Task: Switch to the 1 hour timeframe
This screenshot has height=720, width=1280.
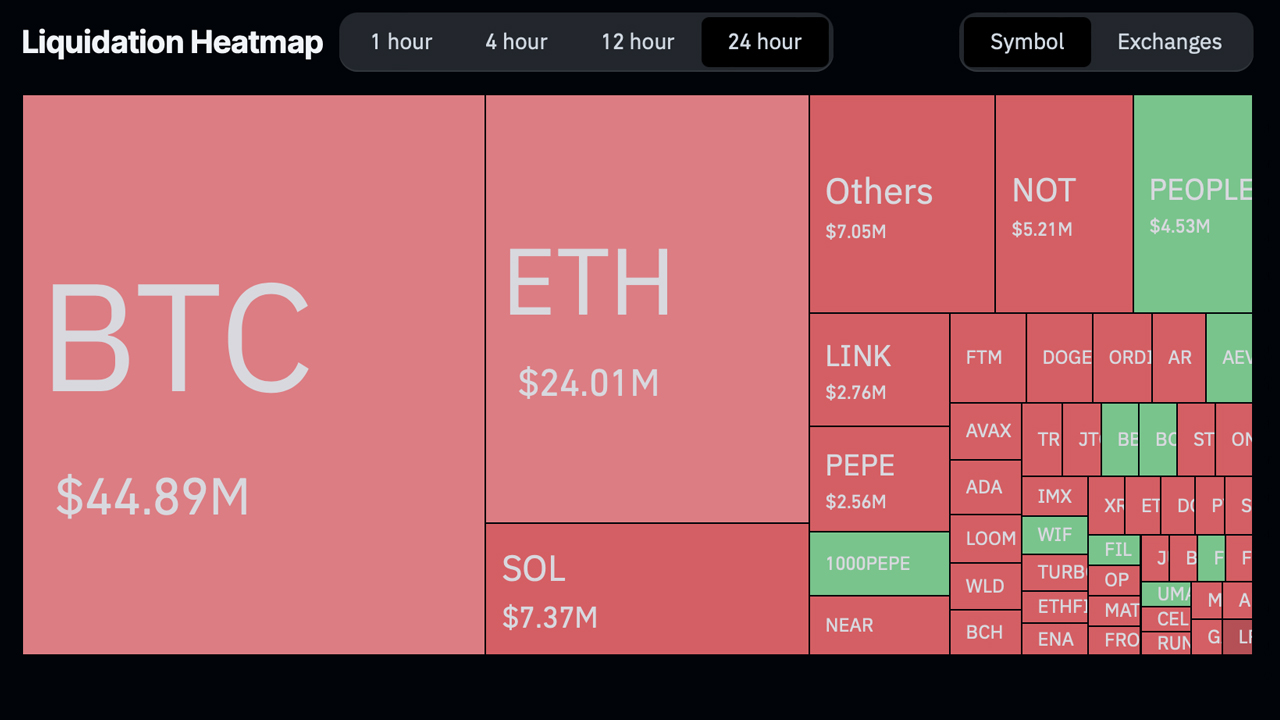Action: pyautogui.click(x=401, y=42)
